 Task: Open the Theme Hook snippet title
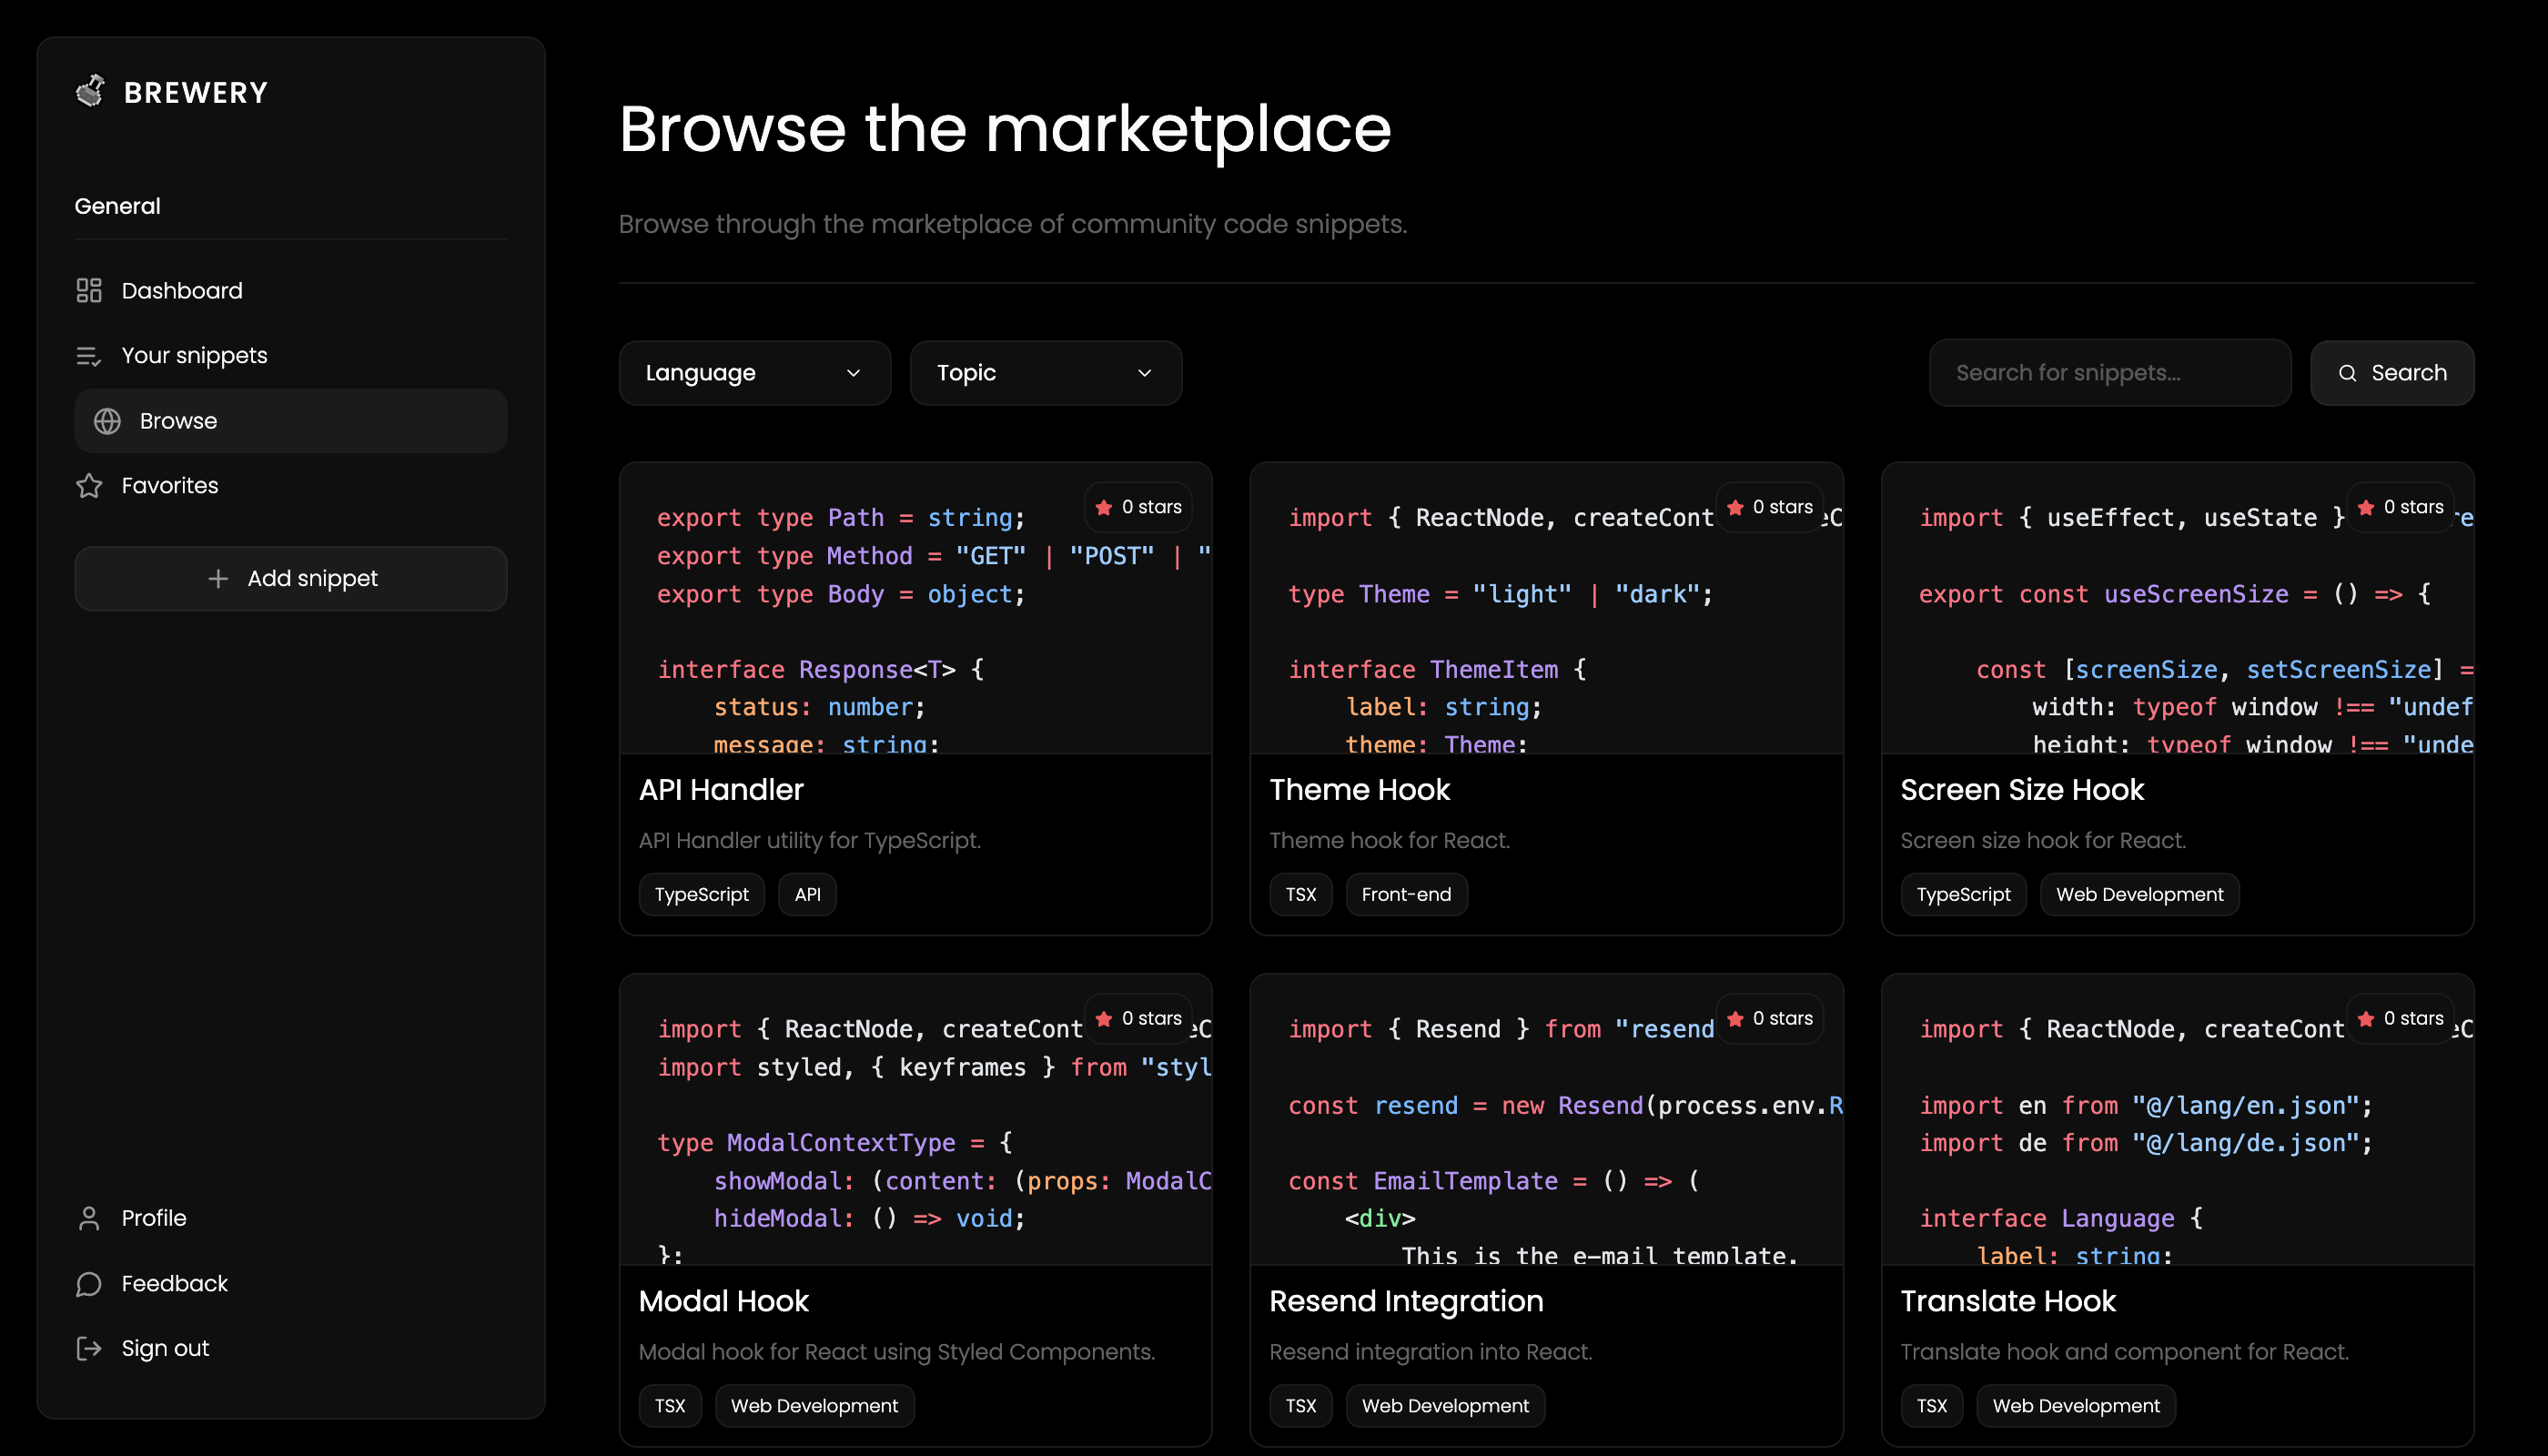click(x=1359, y=790)
